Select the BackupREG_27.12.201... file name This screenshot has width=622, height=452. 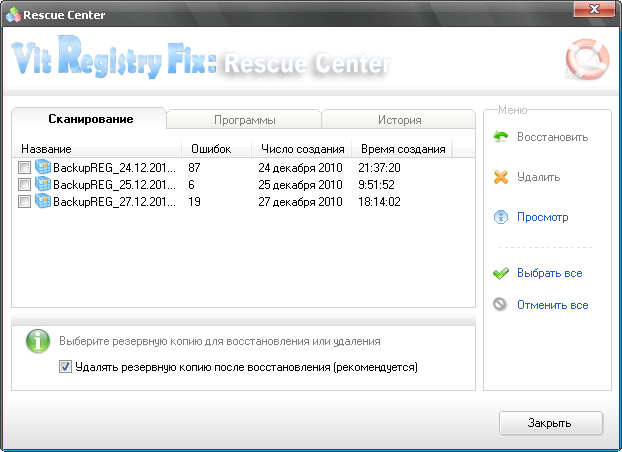[114, 202]
